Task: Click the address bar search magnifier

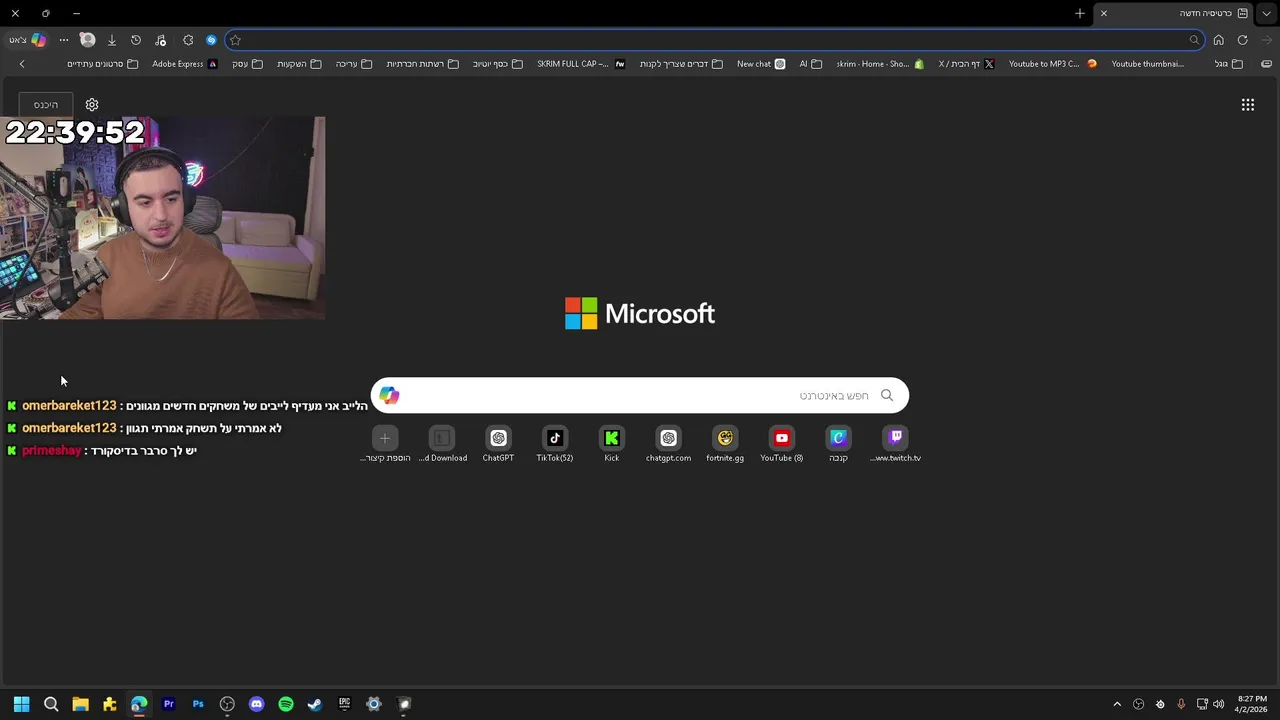Action: [x=1194, y=40]
